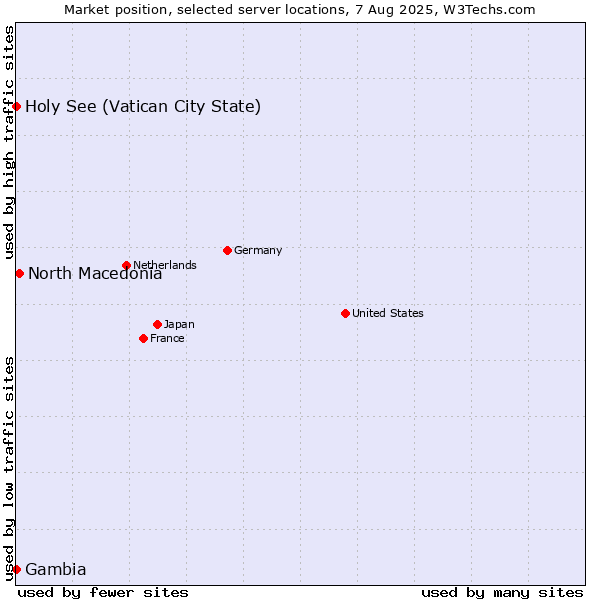600x600 pixels.
Task: Click the Holy See (Vatican City State) label
Action: [143, 106]
